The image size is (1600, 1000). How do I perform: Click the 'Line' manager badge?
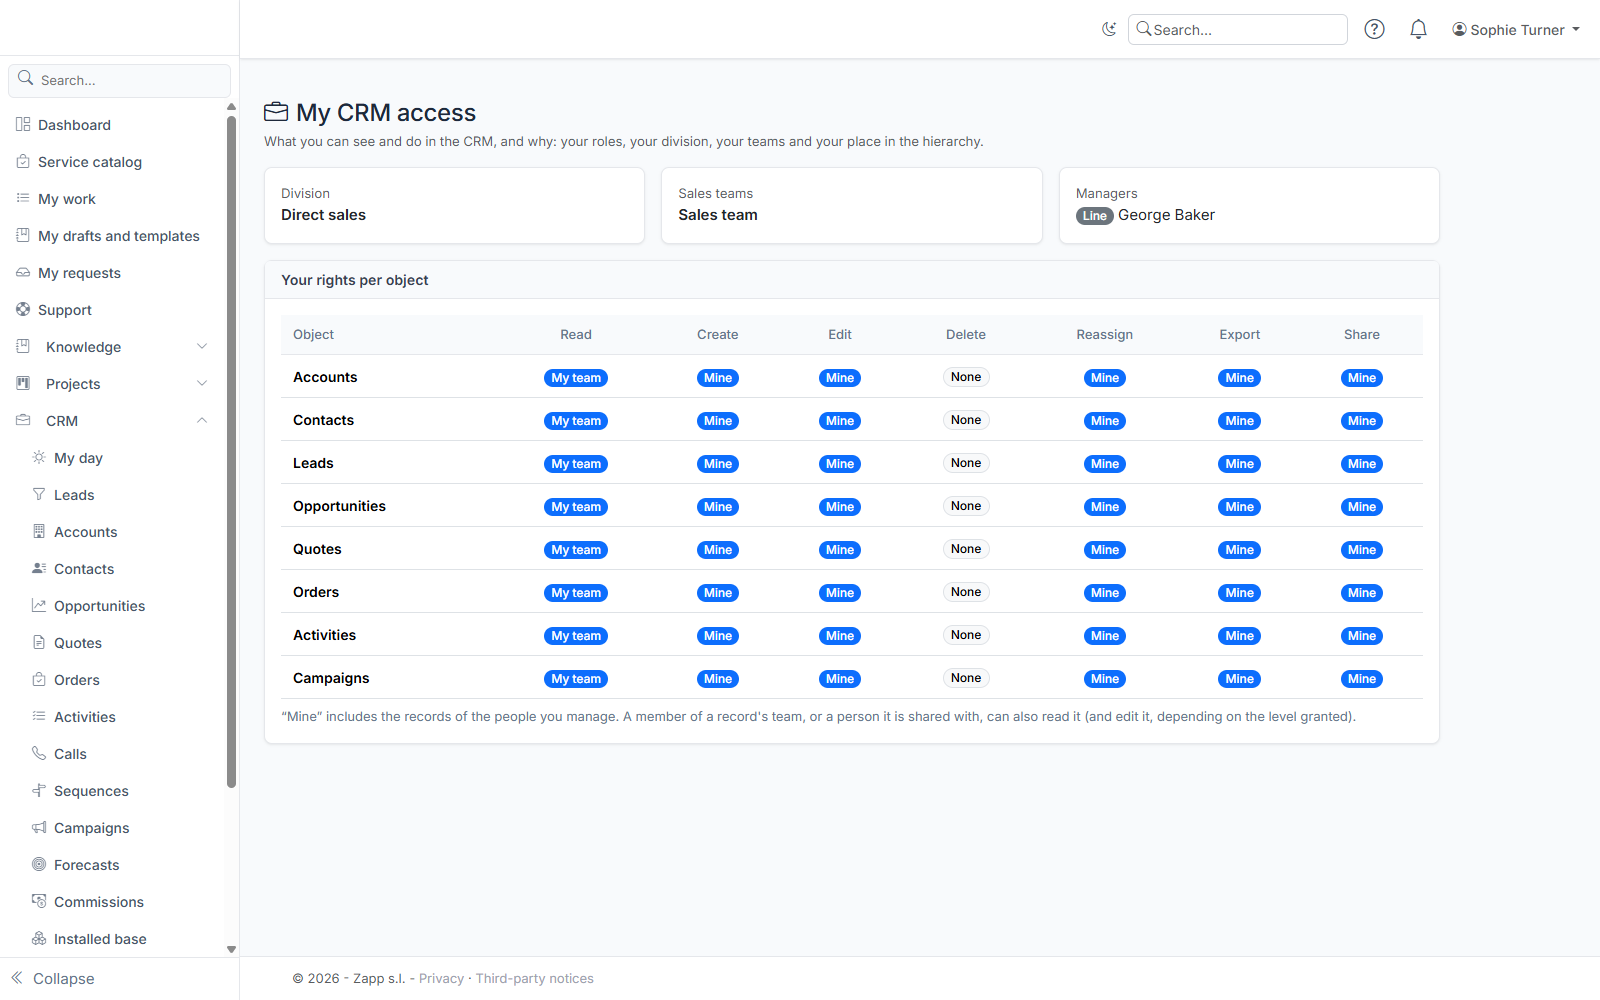click(1095, 216)
